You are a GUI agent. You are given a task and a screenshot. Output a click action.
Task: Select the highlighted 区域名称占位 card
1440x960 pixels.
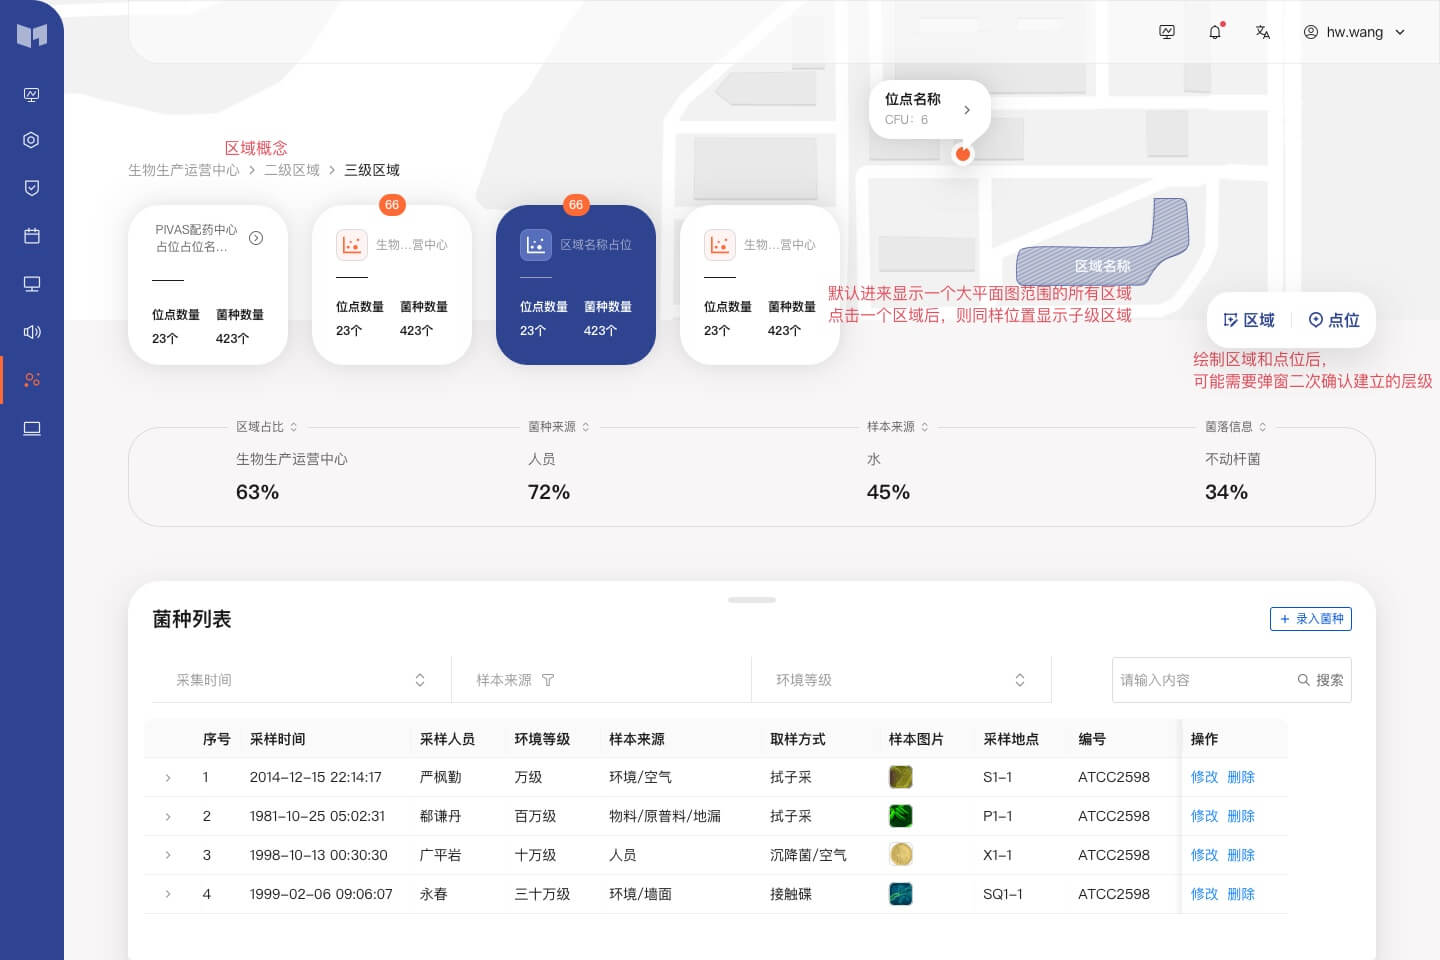point(576,285)
